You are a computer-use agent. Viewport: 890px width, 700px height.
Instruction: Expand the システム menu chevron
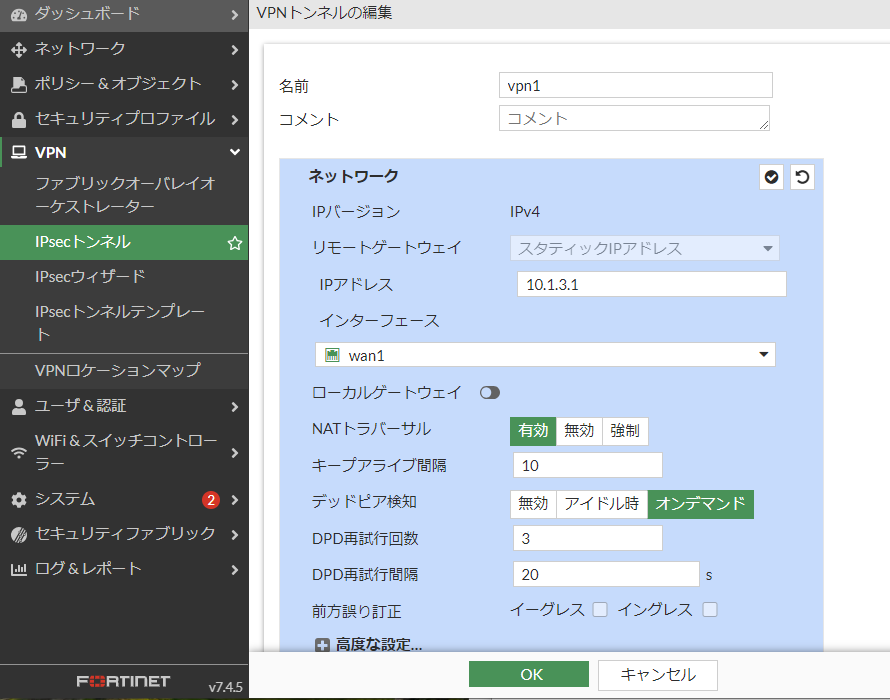pyautogui.click(x=234, y=500)
